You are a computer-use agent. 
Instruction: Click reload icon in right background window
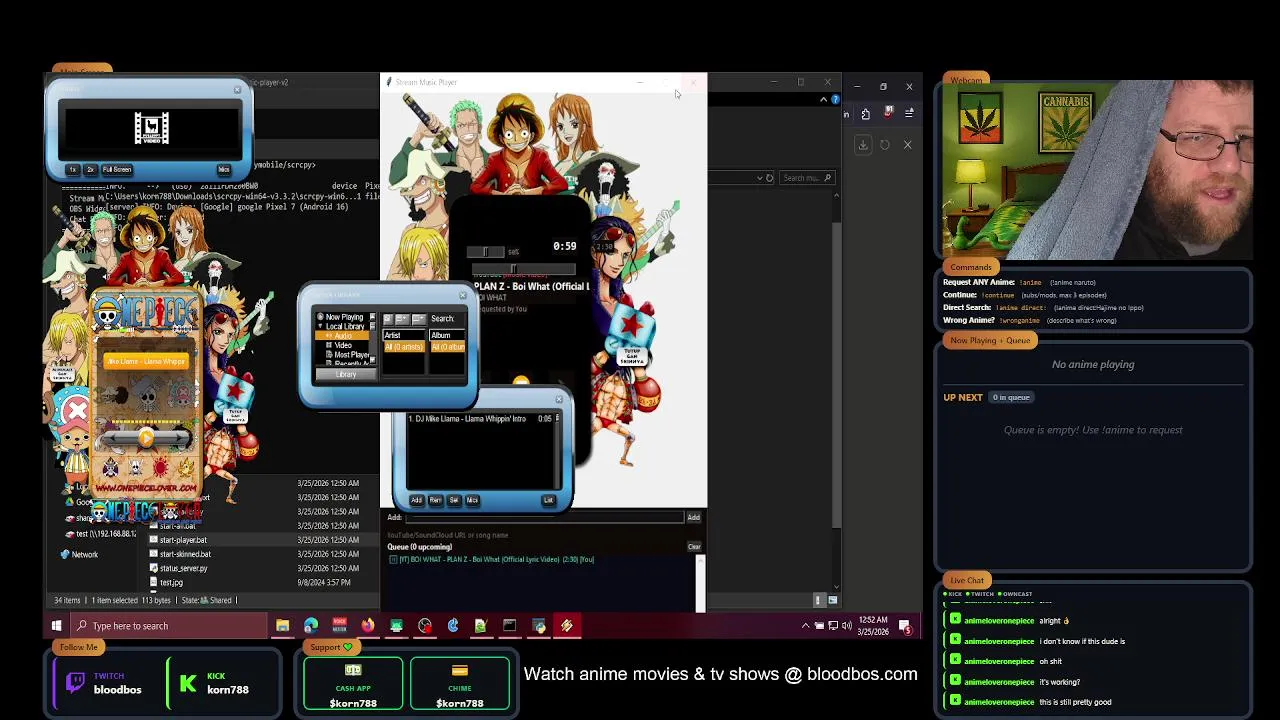pyautogui.click(x=885, y=145)
